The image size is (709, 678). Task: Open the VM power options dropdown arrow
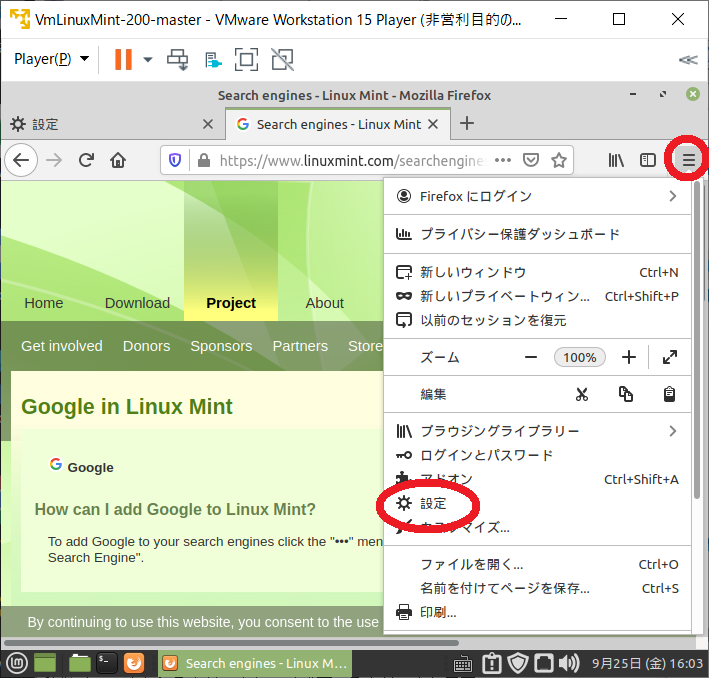coord(147,59)
